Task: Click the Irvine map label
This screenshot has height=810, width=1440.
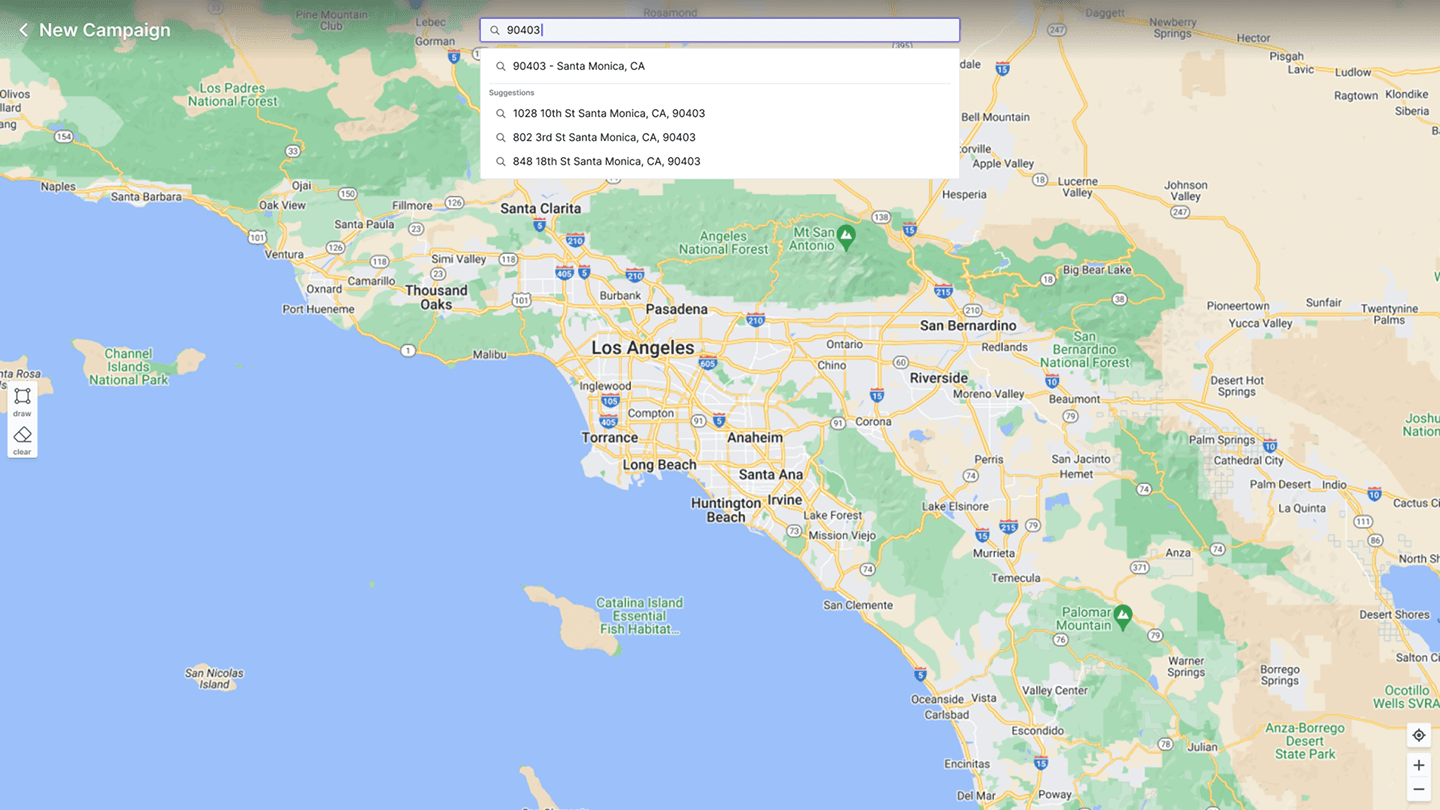Action: (785, 500)
